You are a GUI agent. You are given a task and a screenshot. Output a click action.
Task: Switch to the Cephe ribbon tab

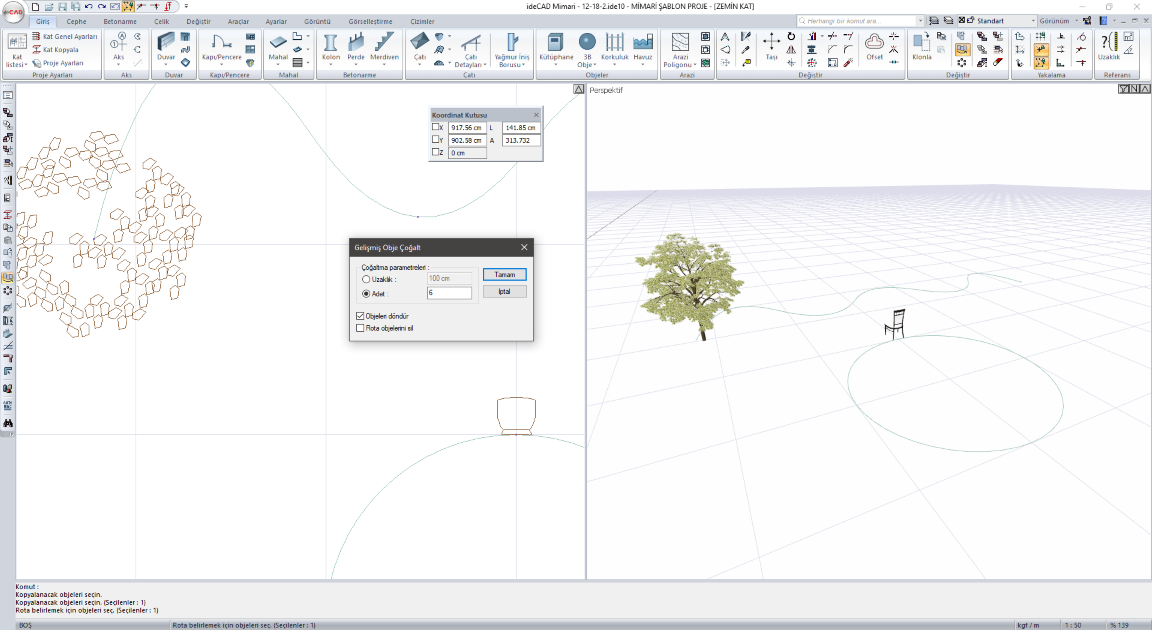[77, 21]
